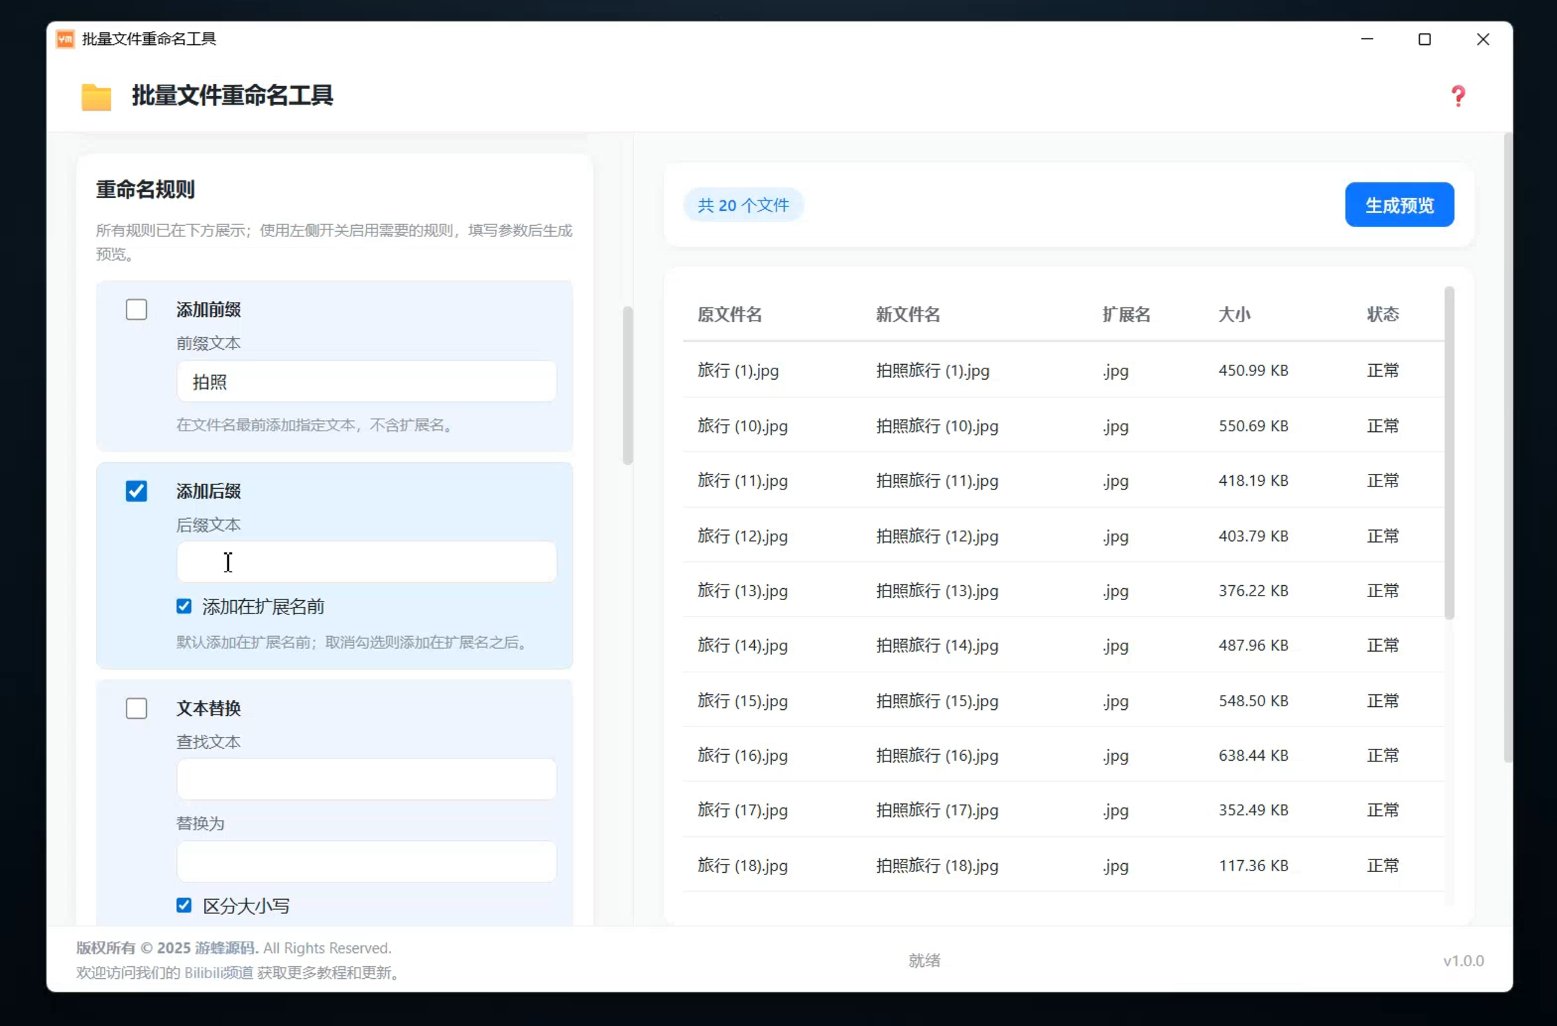Click the 就绪 status text

pos(924,960)
